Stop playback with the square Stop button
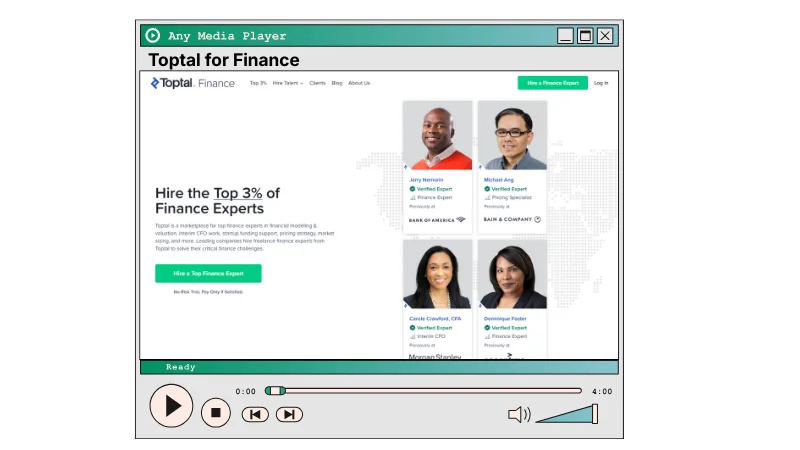This screenshot has height=450, width=800. [x=216, y=413]
